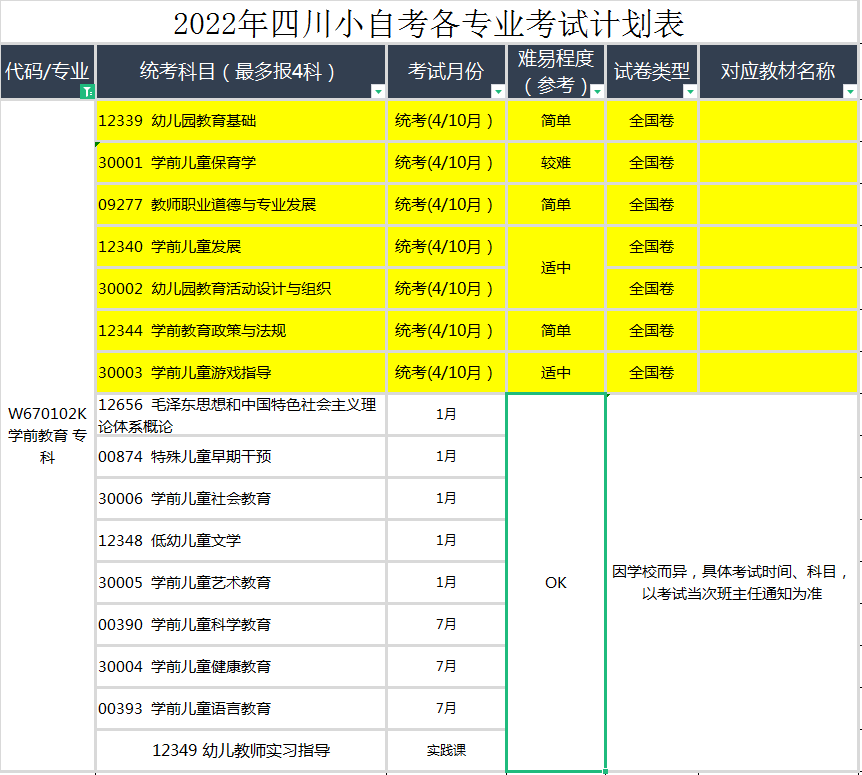Click the 实践课 cell

tap(446, 750)
